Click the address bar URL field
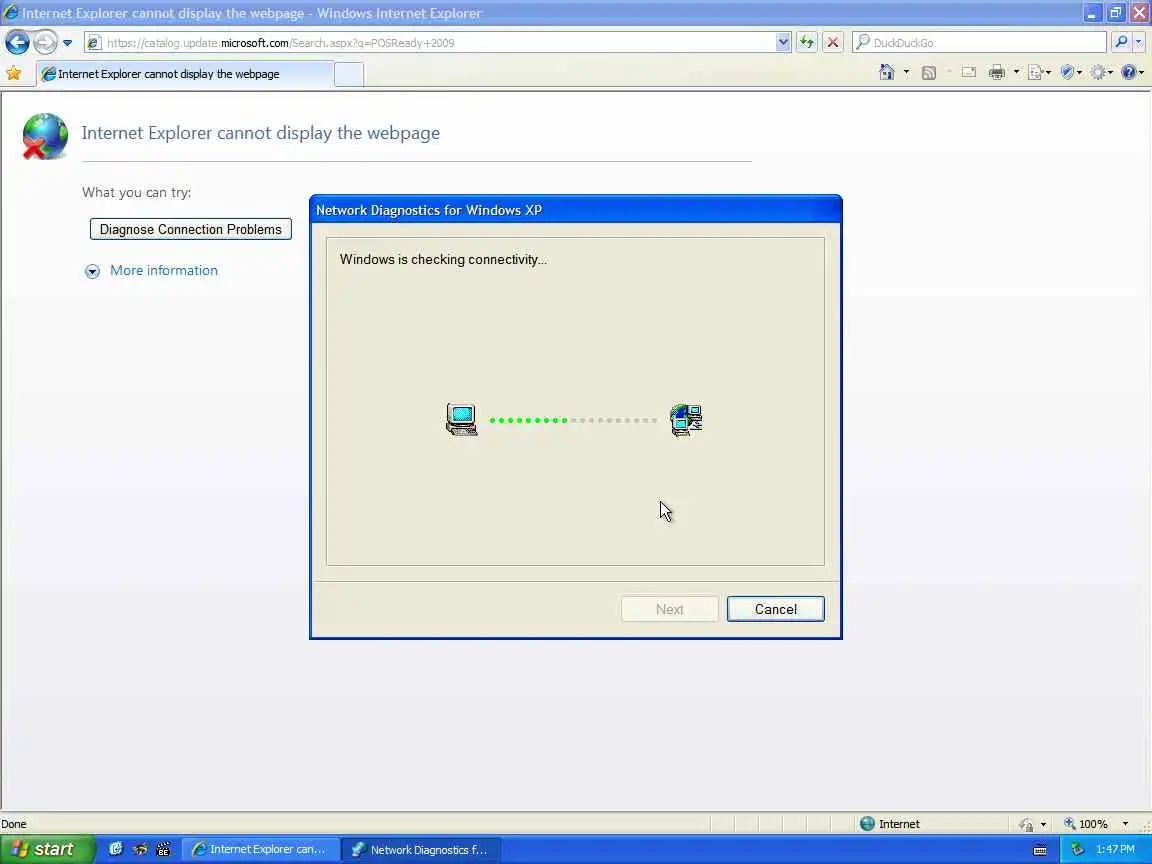Screen dimensions: 1152x864 (430, 43)
